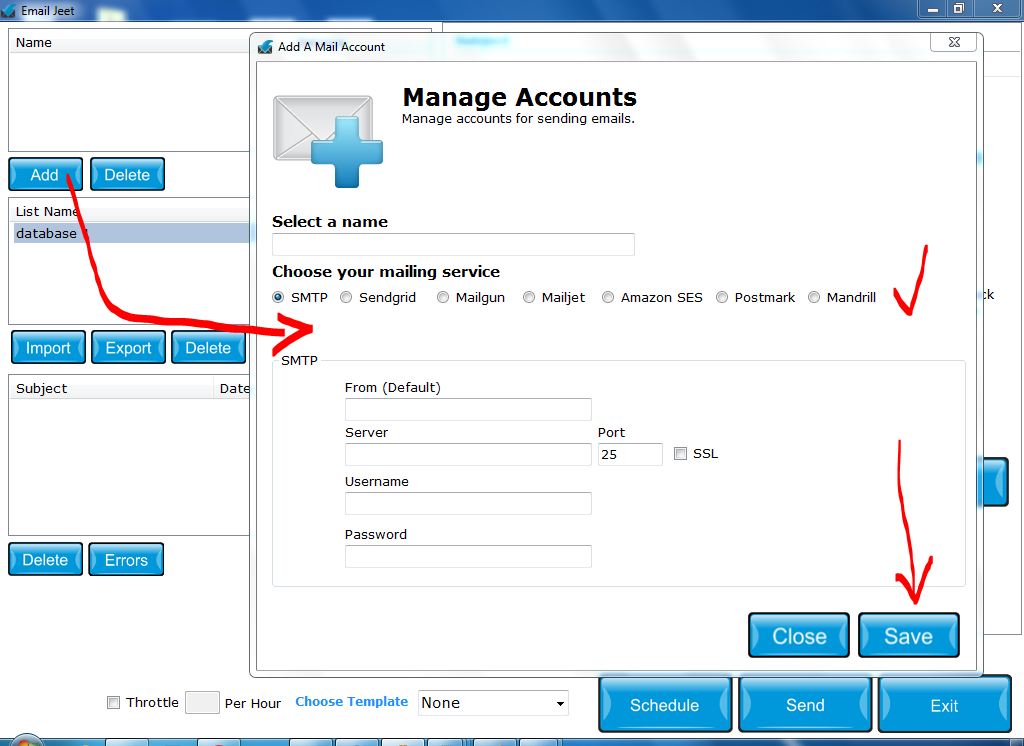The image size is (1024, 746).
Task: Select the database row in List Name
Action: pyautogui.click(x=131, y=233)
